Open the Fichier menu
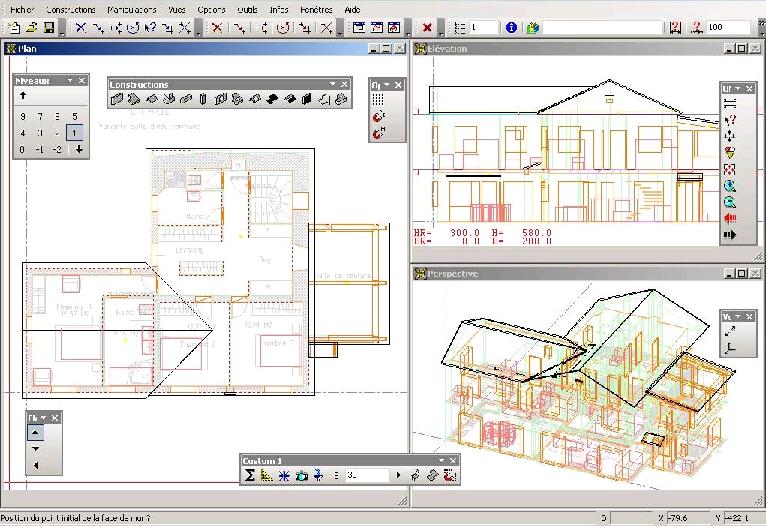The height and width of the screenshot is (526, 766). pyautogui.click(x=21, y=9)
